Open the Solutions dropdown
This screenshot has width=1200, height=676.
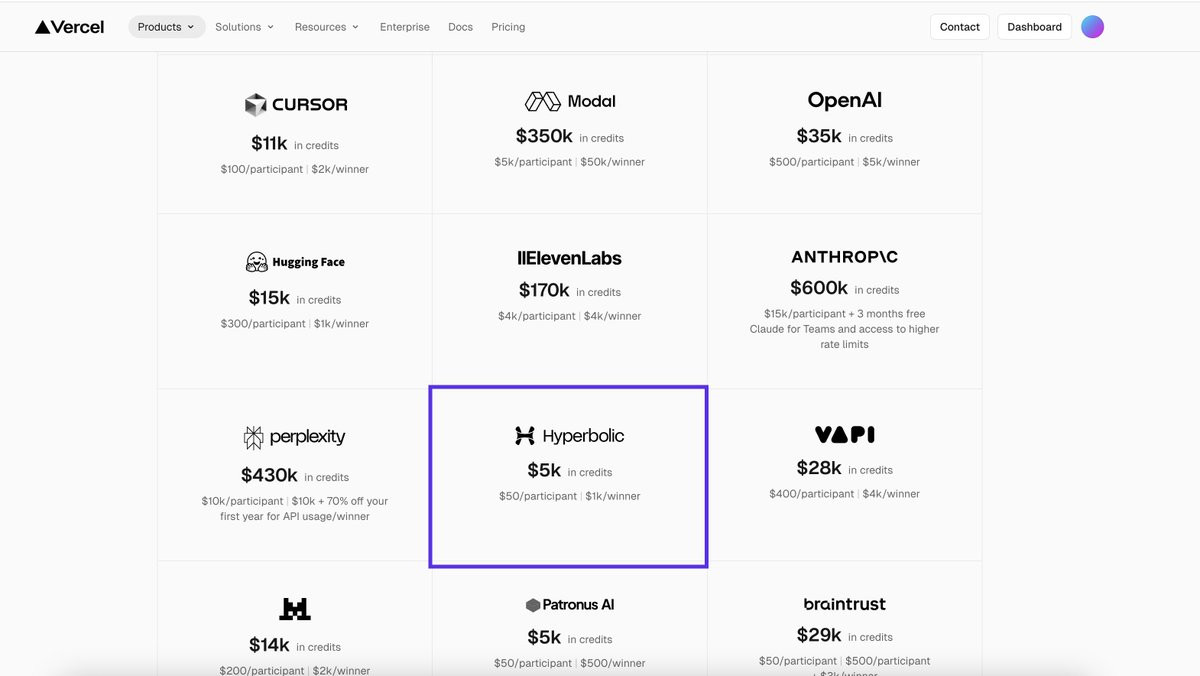[245, 27]
